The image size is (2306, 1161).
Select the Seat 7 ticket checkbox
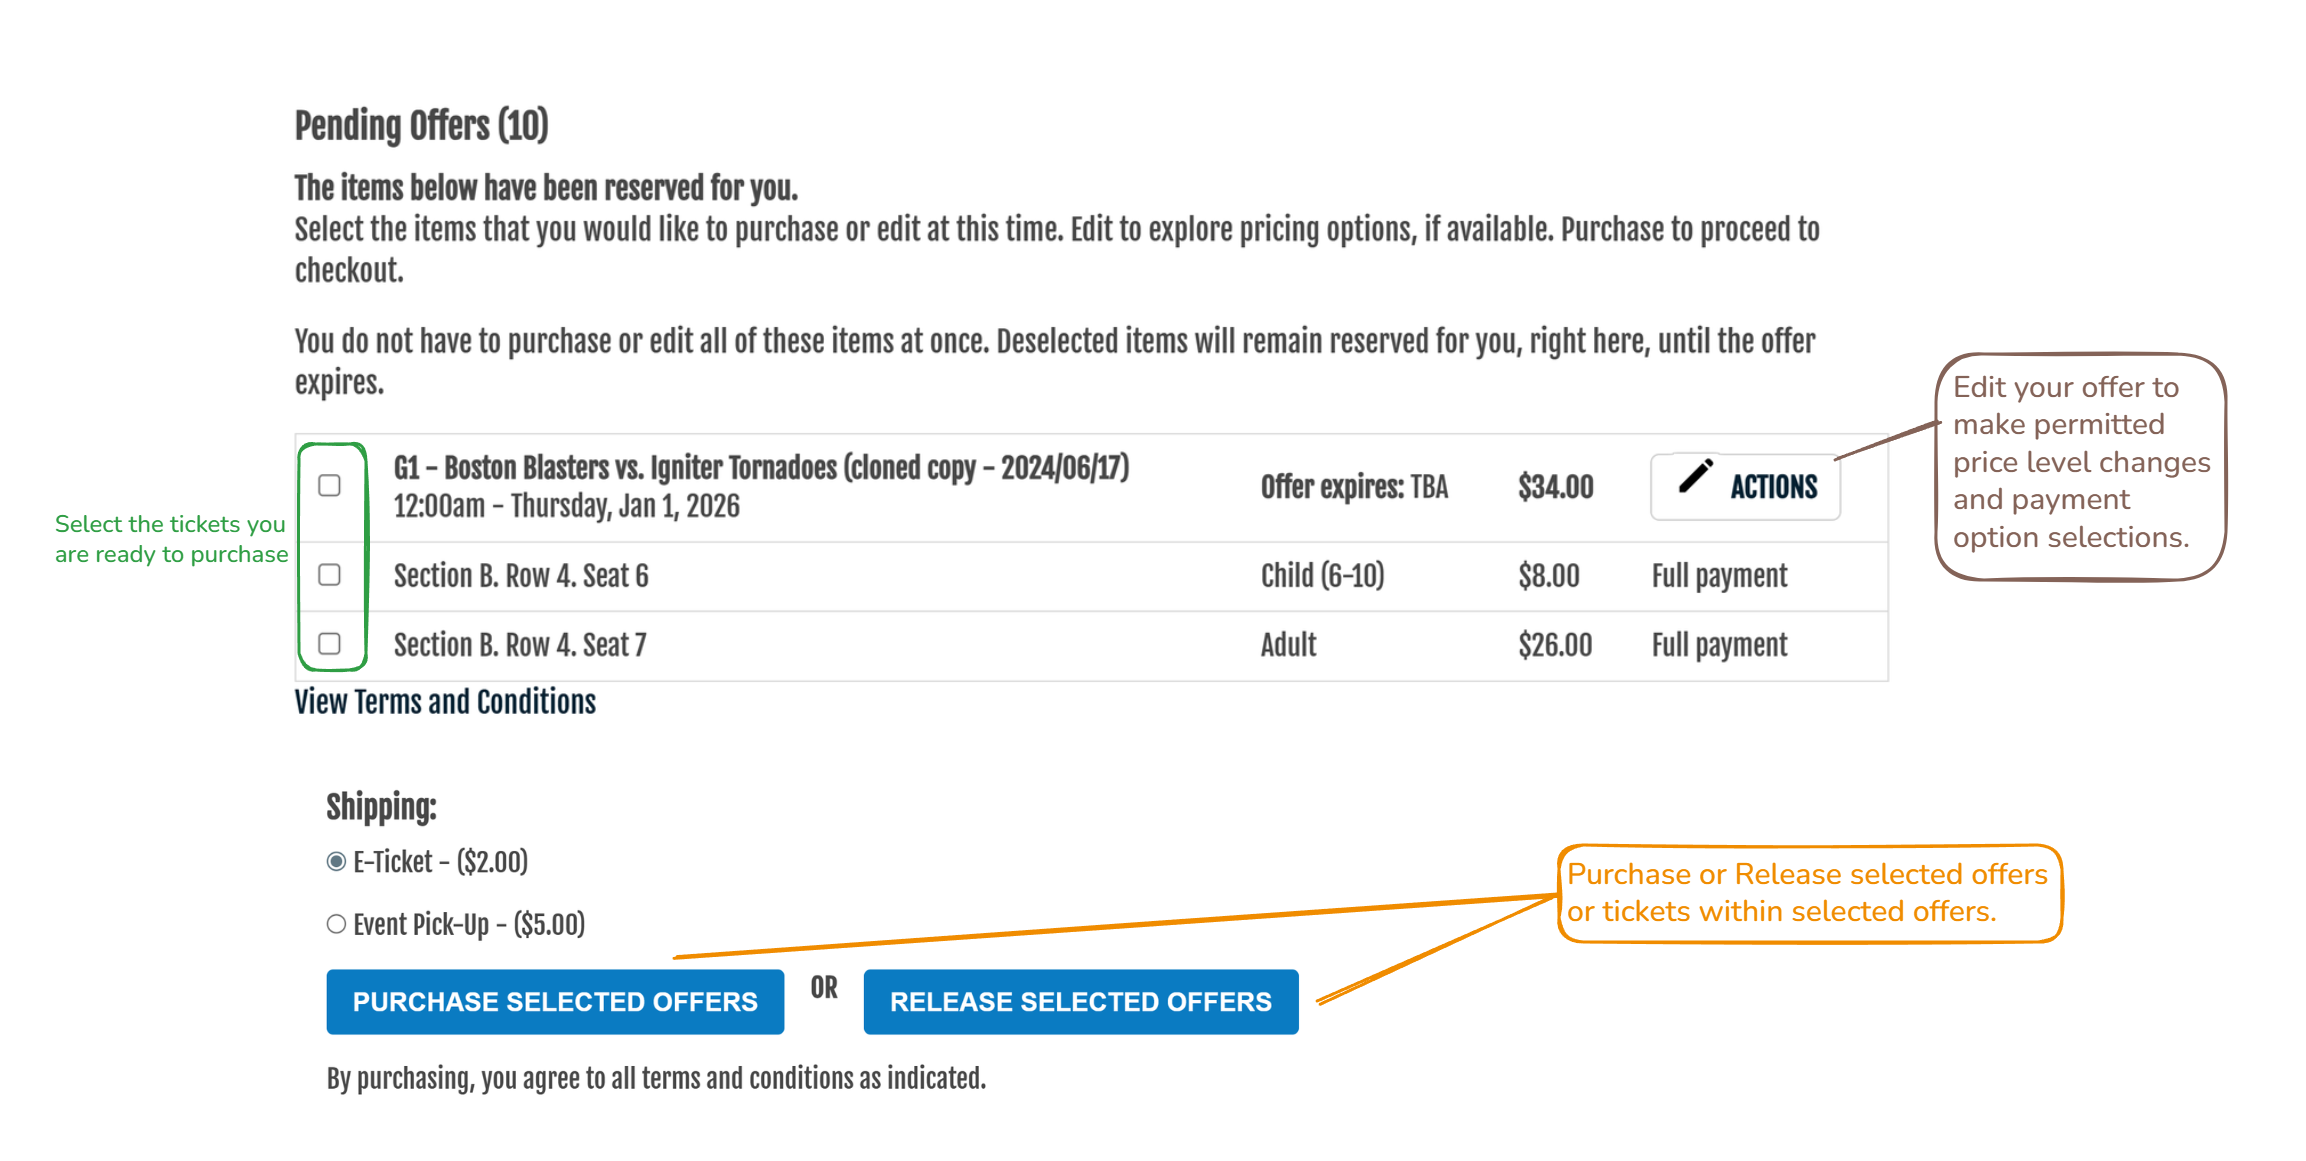click(330, 644)
